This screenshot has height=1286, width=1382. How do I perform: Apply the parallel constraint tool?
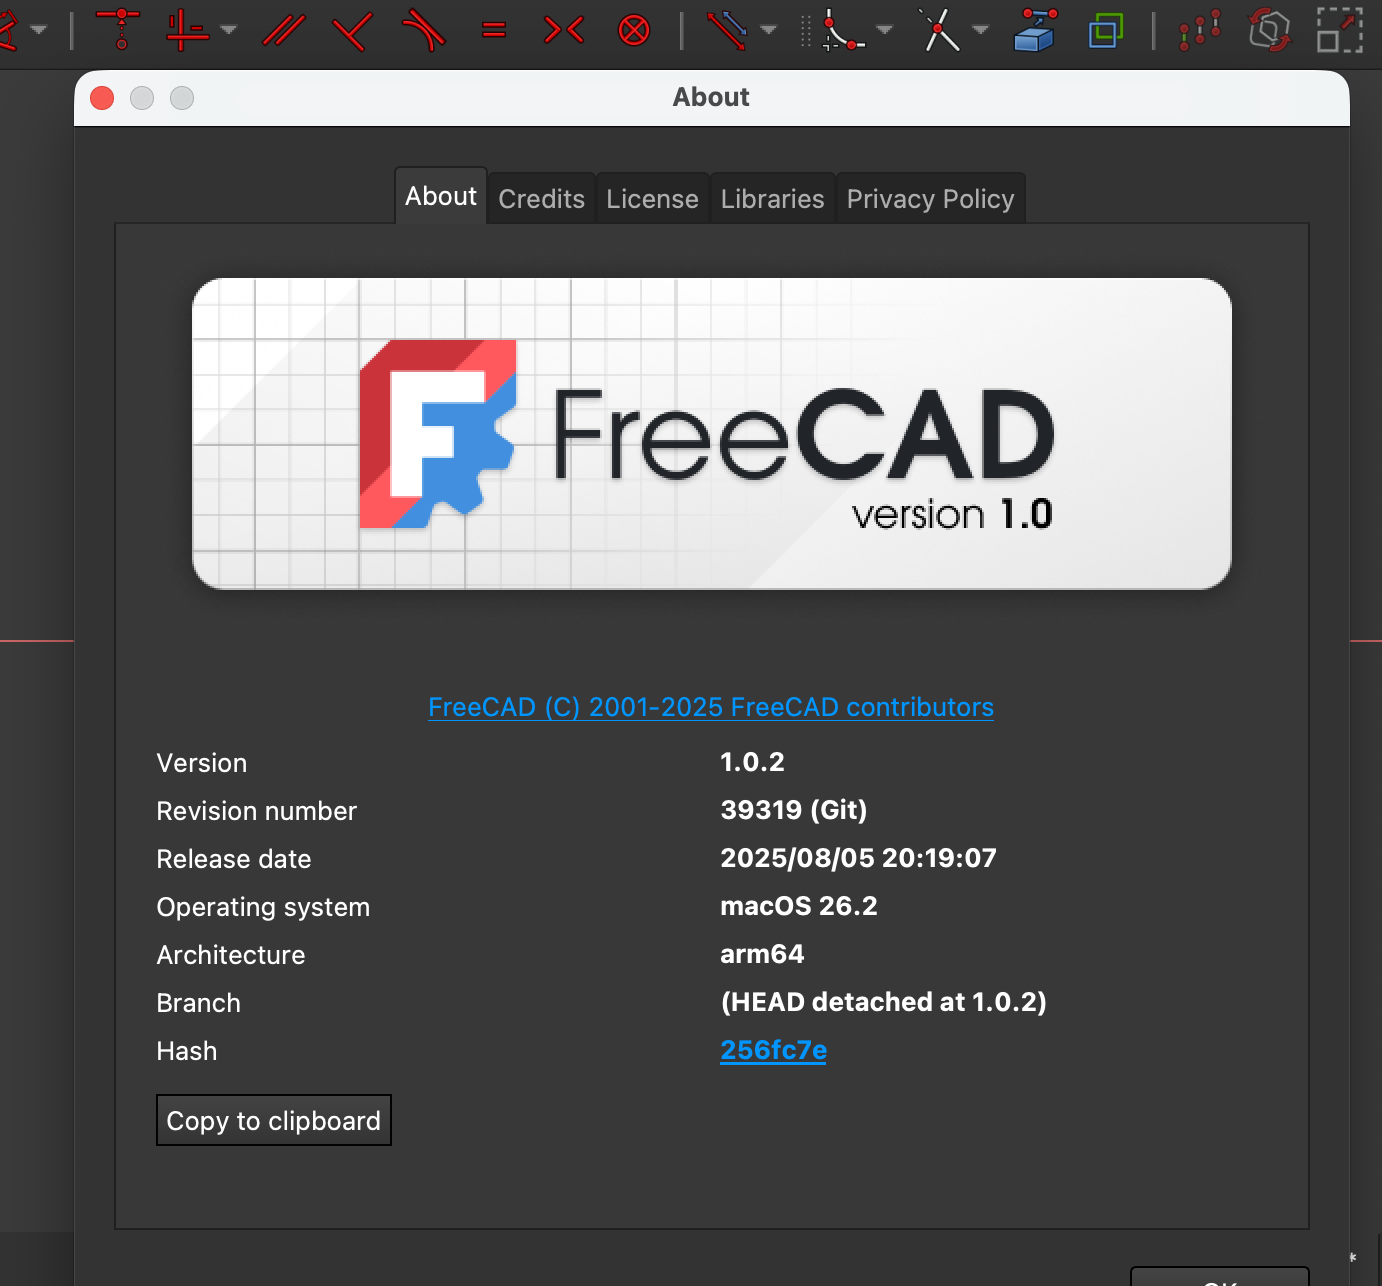pos(283,30)
